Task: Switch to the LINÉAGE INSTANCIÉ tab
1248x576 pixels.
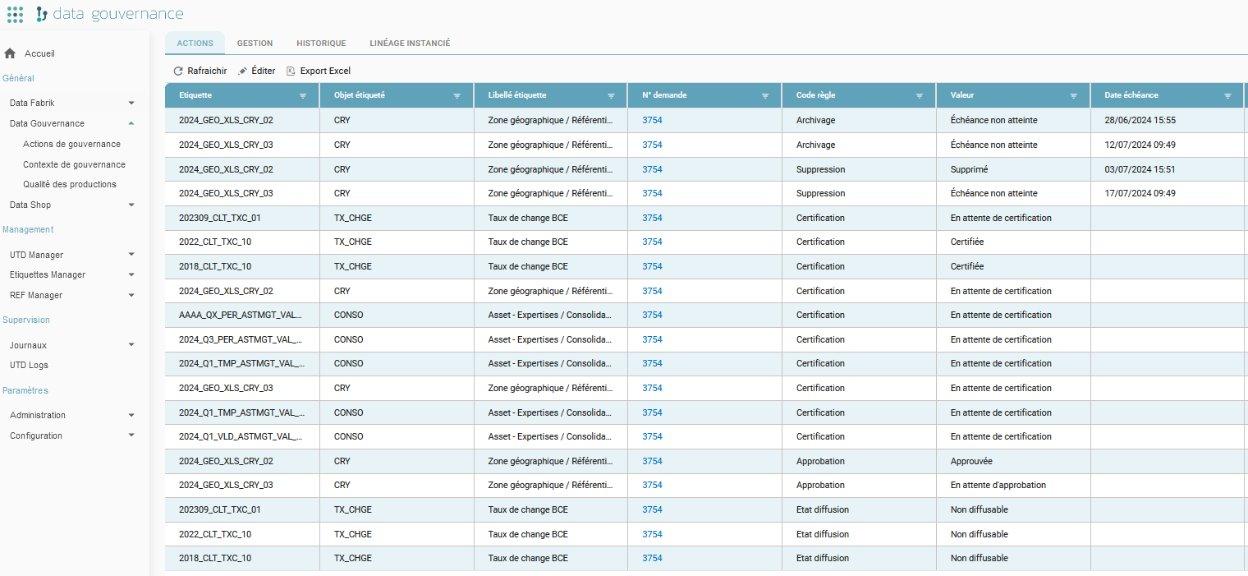Action: coord(410,43)
